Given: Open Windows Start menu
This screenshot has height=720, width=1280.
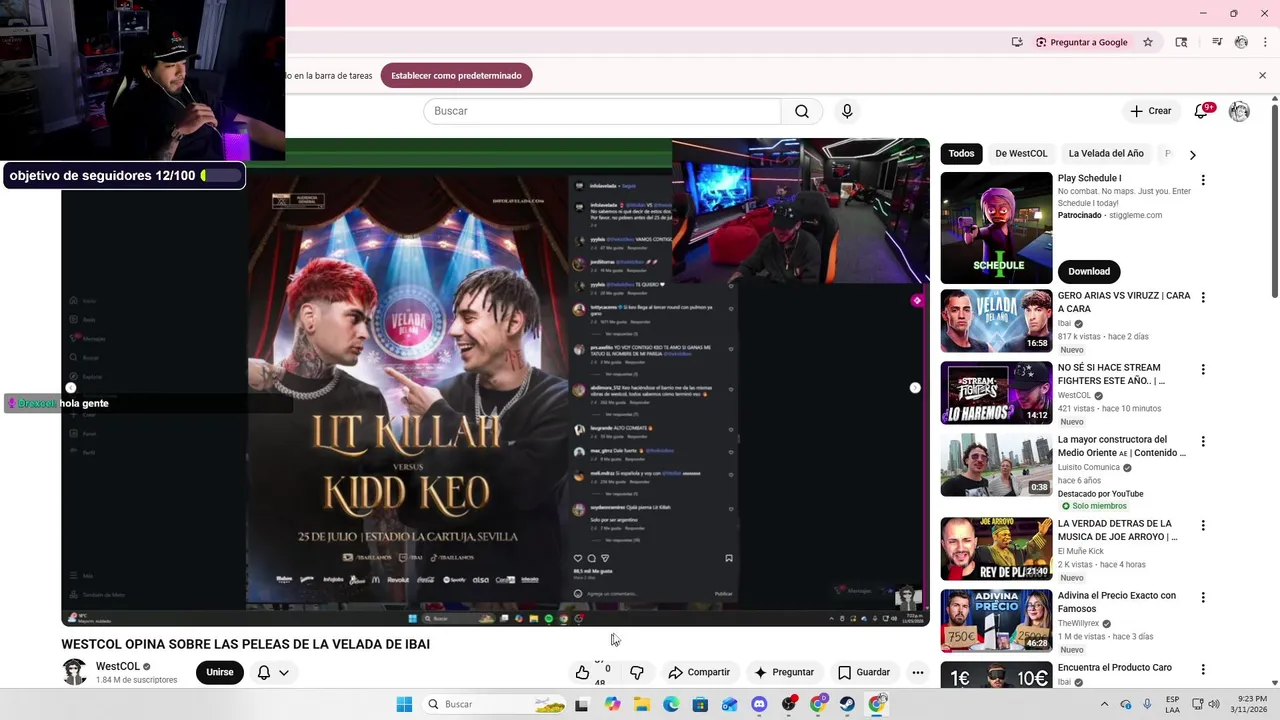Looking at the screenshot, I should (x=404, y=704).
